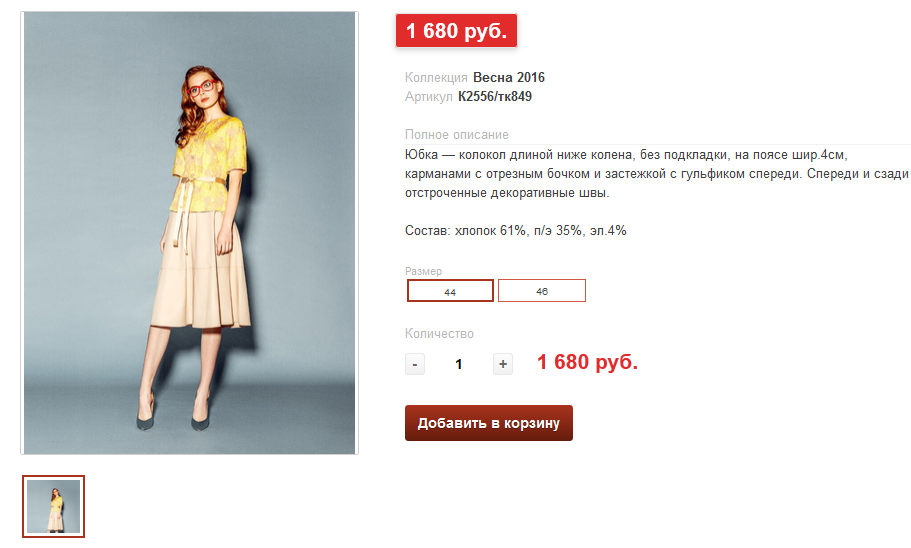Open the Весна 2016 collection link
This screenshot has width=911, height=548.
click(509, 77)
